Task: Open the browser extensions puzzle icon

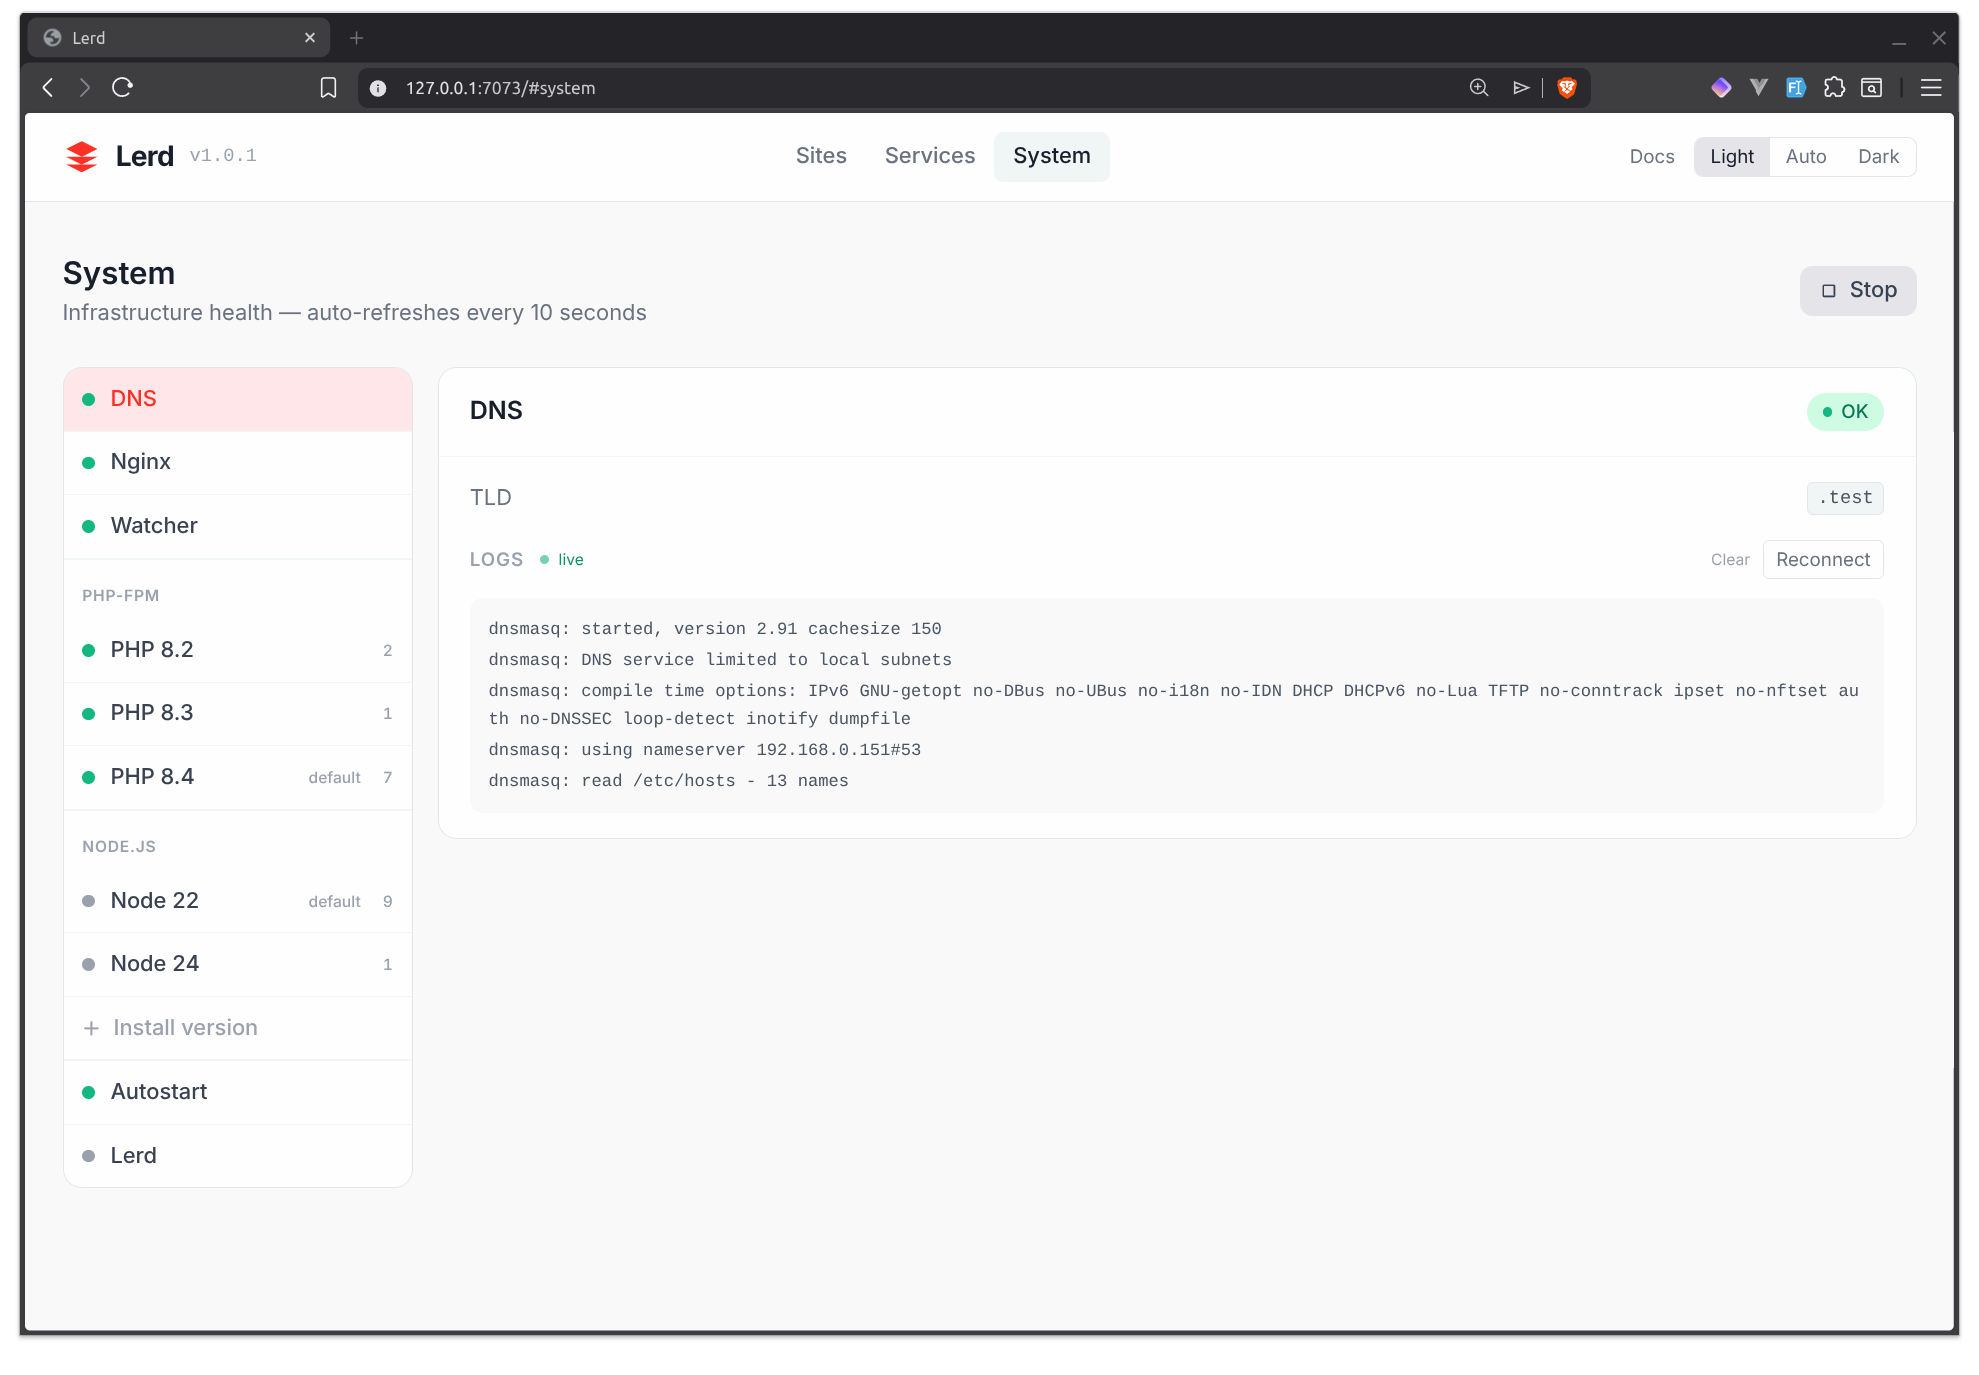Action: 1835,88
